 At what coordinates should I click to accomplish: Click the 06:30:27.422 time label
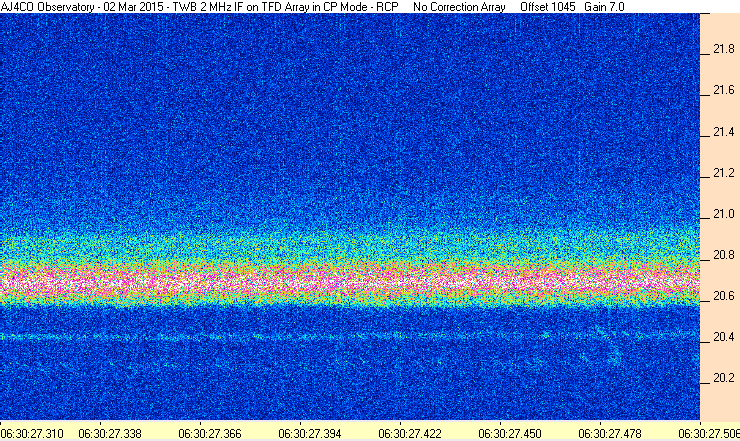pyautogui.click(x=410, y=433)
